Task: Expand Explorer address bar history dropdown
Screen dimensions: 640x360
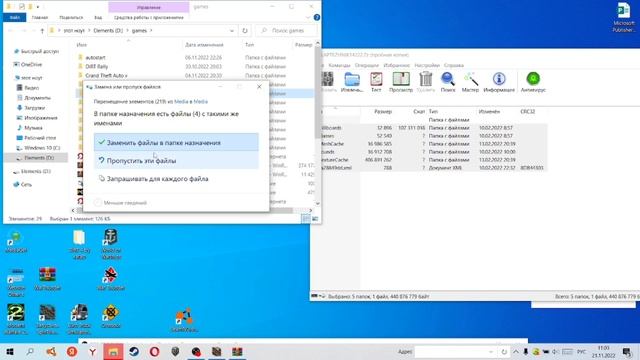Action: point(231,31)
